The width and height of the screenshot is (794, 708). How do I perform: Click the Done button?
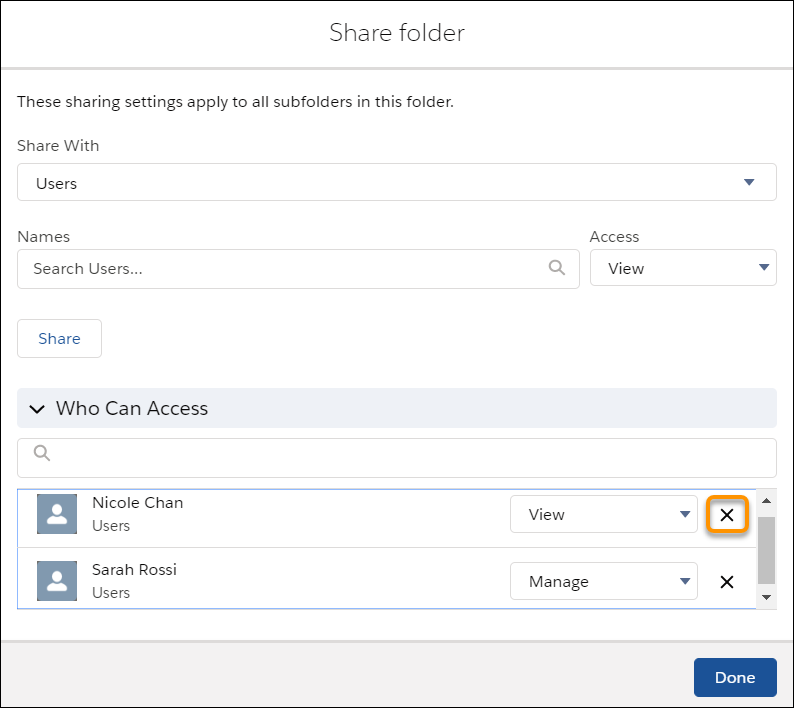point(735,677)
